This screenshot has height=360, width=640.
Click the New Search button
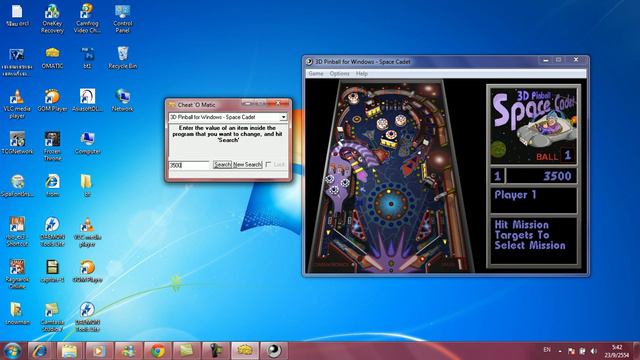tap(247, 164)
